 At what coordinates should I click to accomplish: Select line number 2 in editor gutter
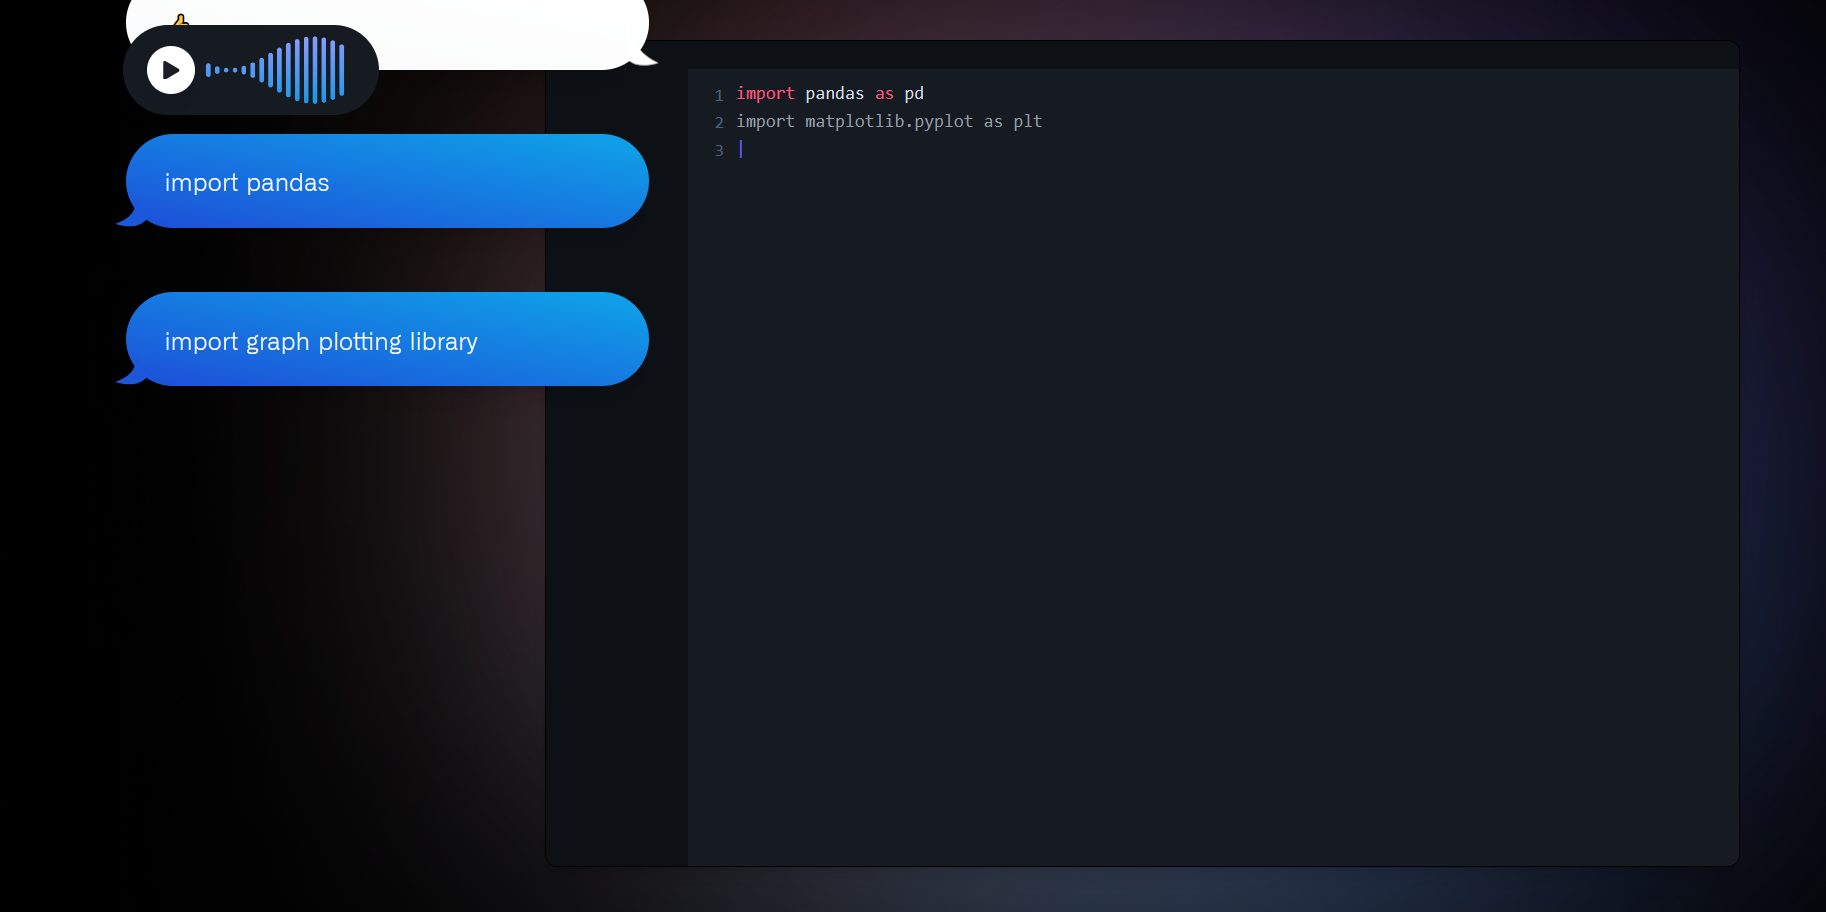(x=719, y=122)
